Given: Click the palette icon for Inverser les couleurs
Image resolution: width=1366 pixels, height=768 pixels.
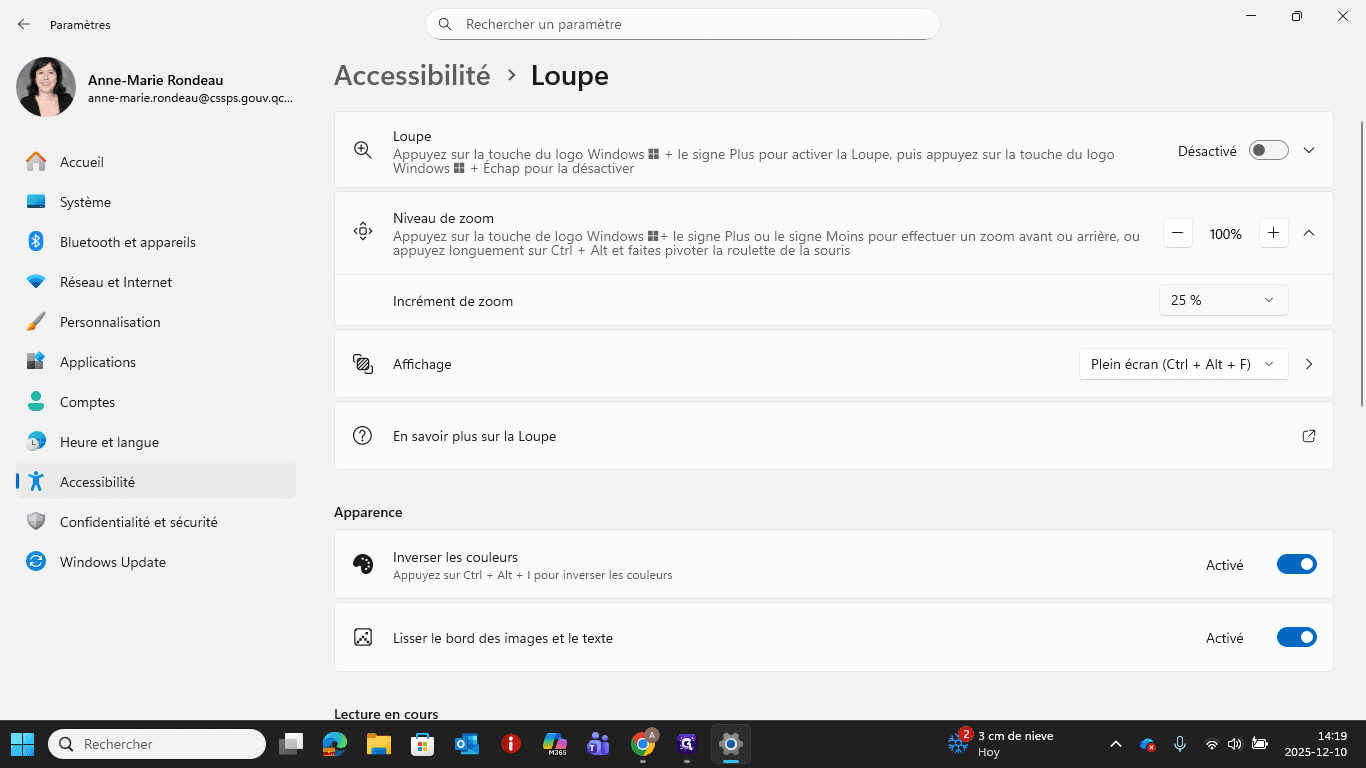Looking at the screenshot, I should (x=363, y=564).
